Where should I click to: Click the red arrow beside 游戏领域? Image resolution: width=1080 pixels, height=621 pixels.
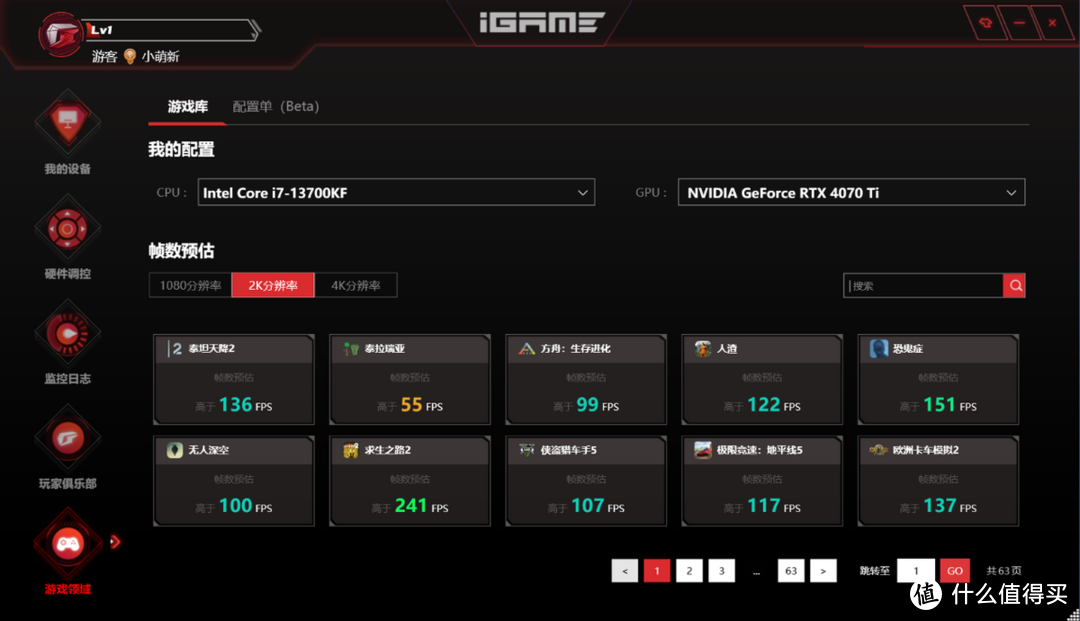click(115, 543)
